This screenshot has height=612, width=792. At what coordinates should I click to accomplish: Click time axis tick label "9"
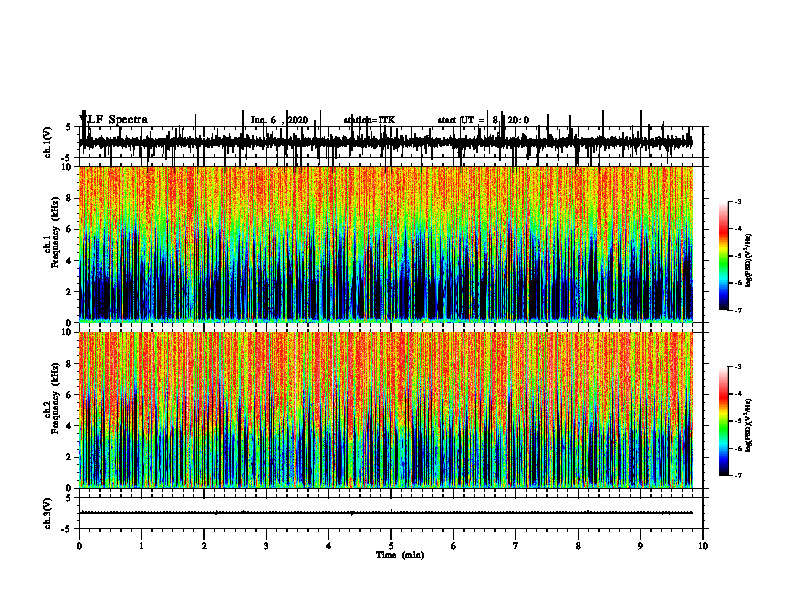[x=640, y=546]
